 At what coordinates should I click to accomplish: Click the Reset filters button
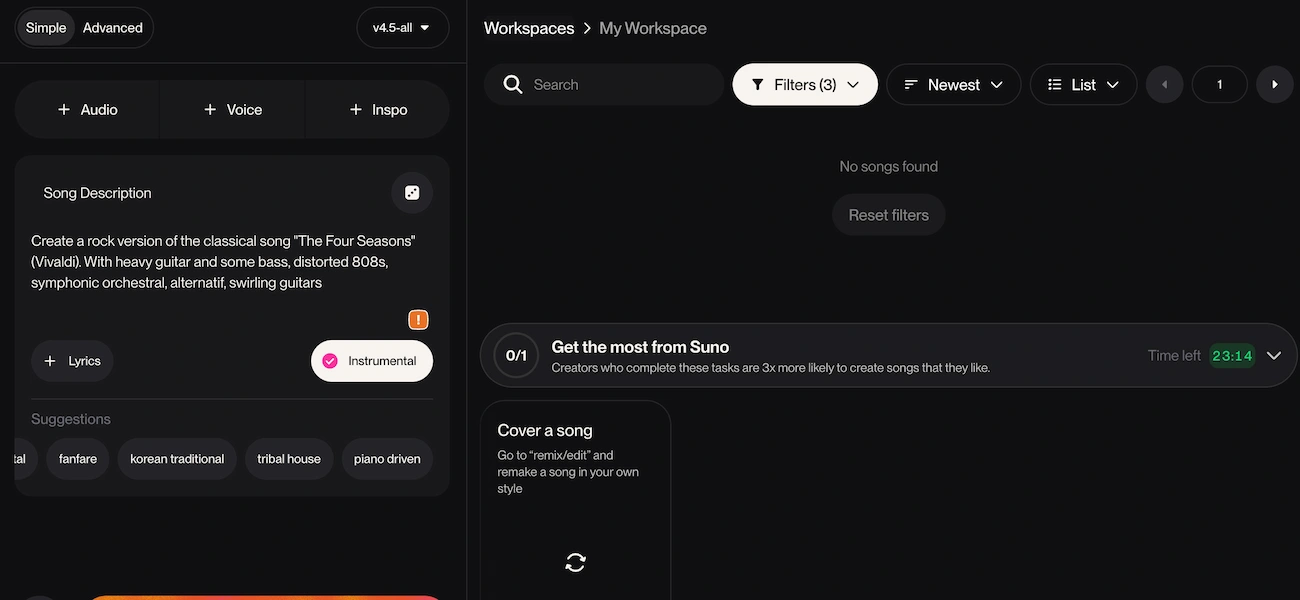pyautogui.click(x=889, y=215)
